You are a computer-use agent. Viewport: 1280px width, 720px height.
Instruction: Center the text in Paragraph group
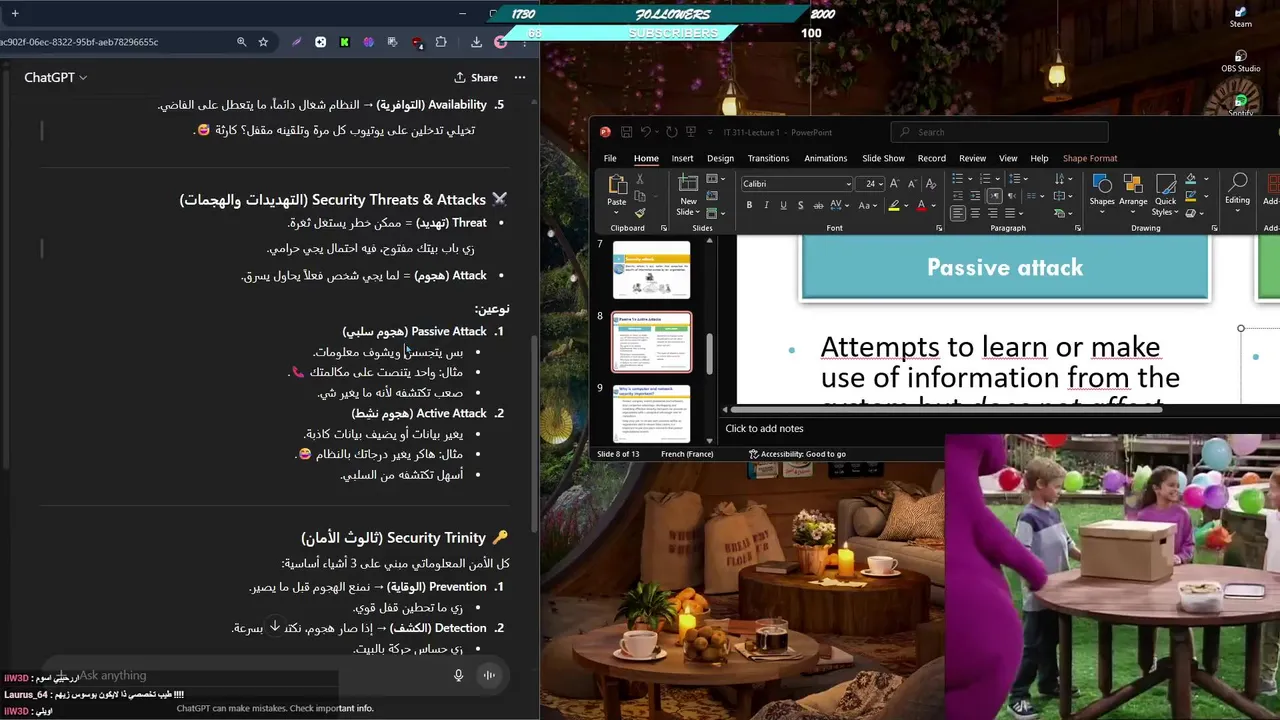click(x=975, y=213)
